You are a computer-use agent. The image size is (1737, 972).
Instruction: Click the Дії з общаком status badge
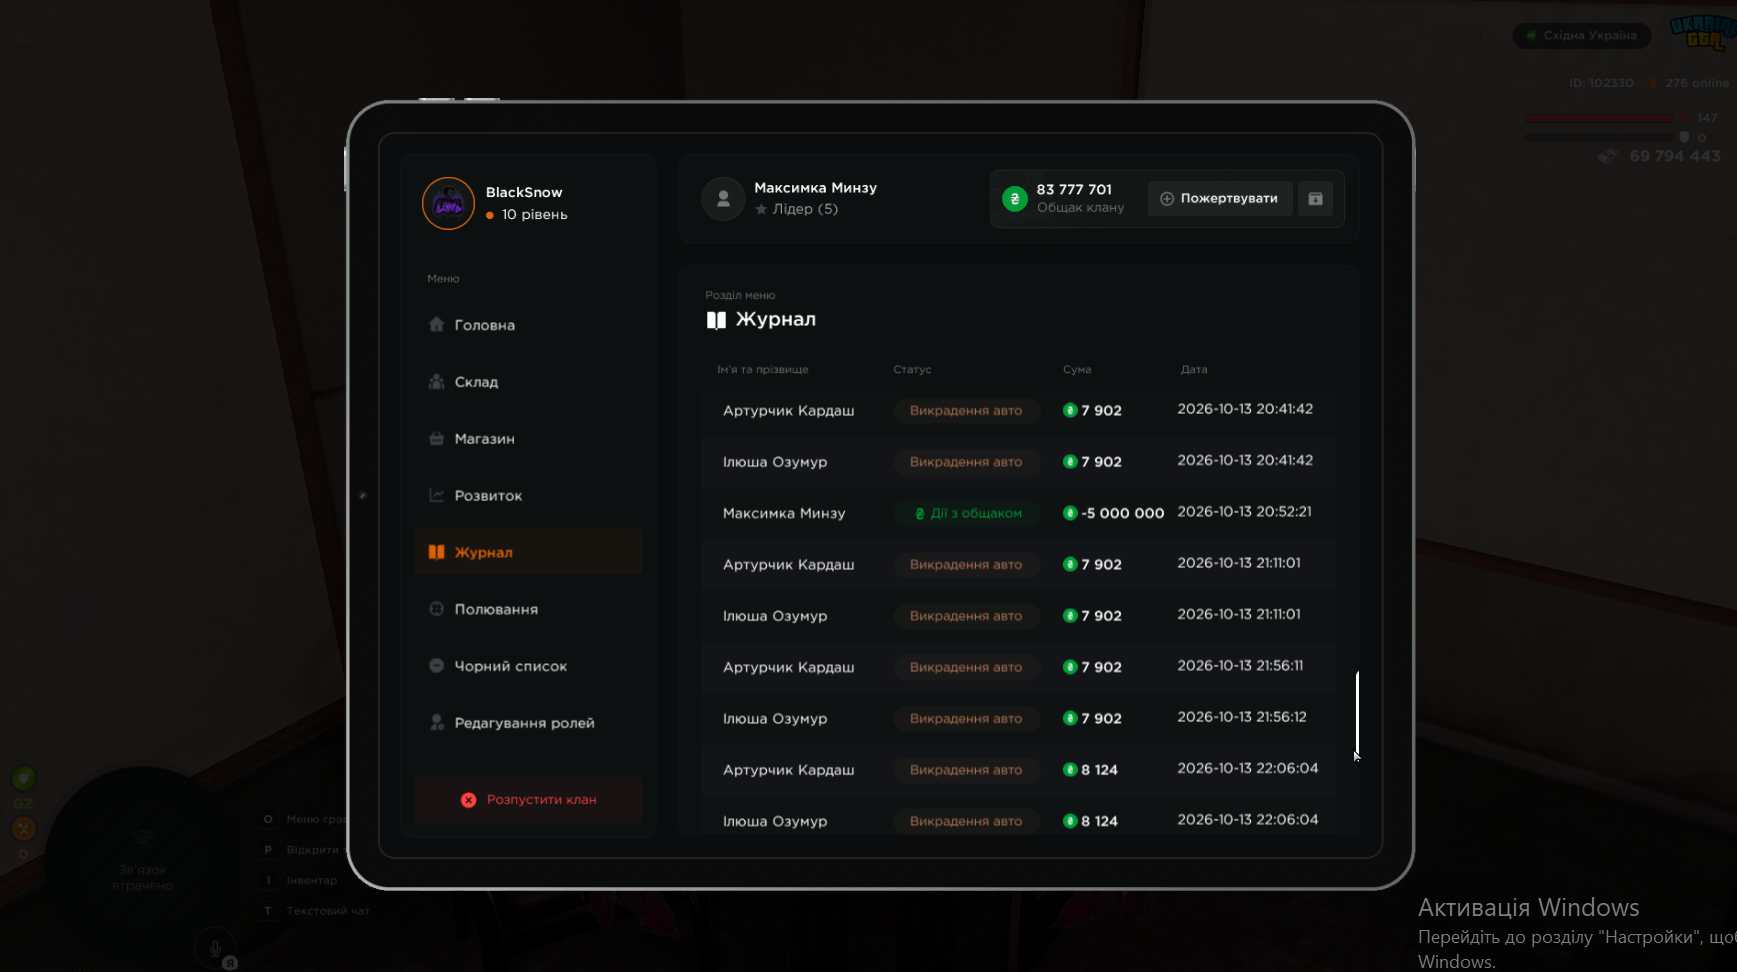[x=967, y=513]
